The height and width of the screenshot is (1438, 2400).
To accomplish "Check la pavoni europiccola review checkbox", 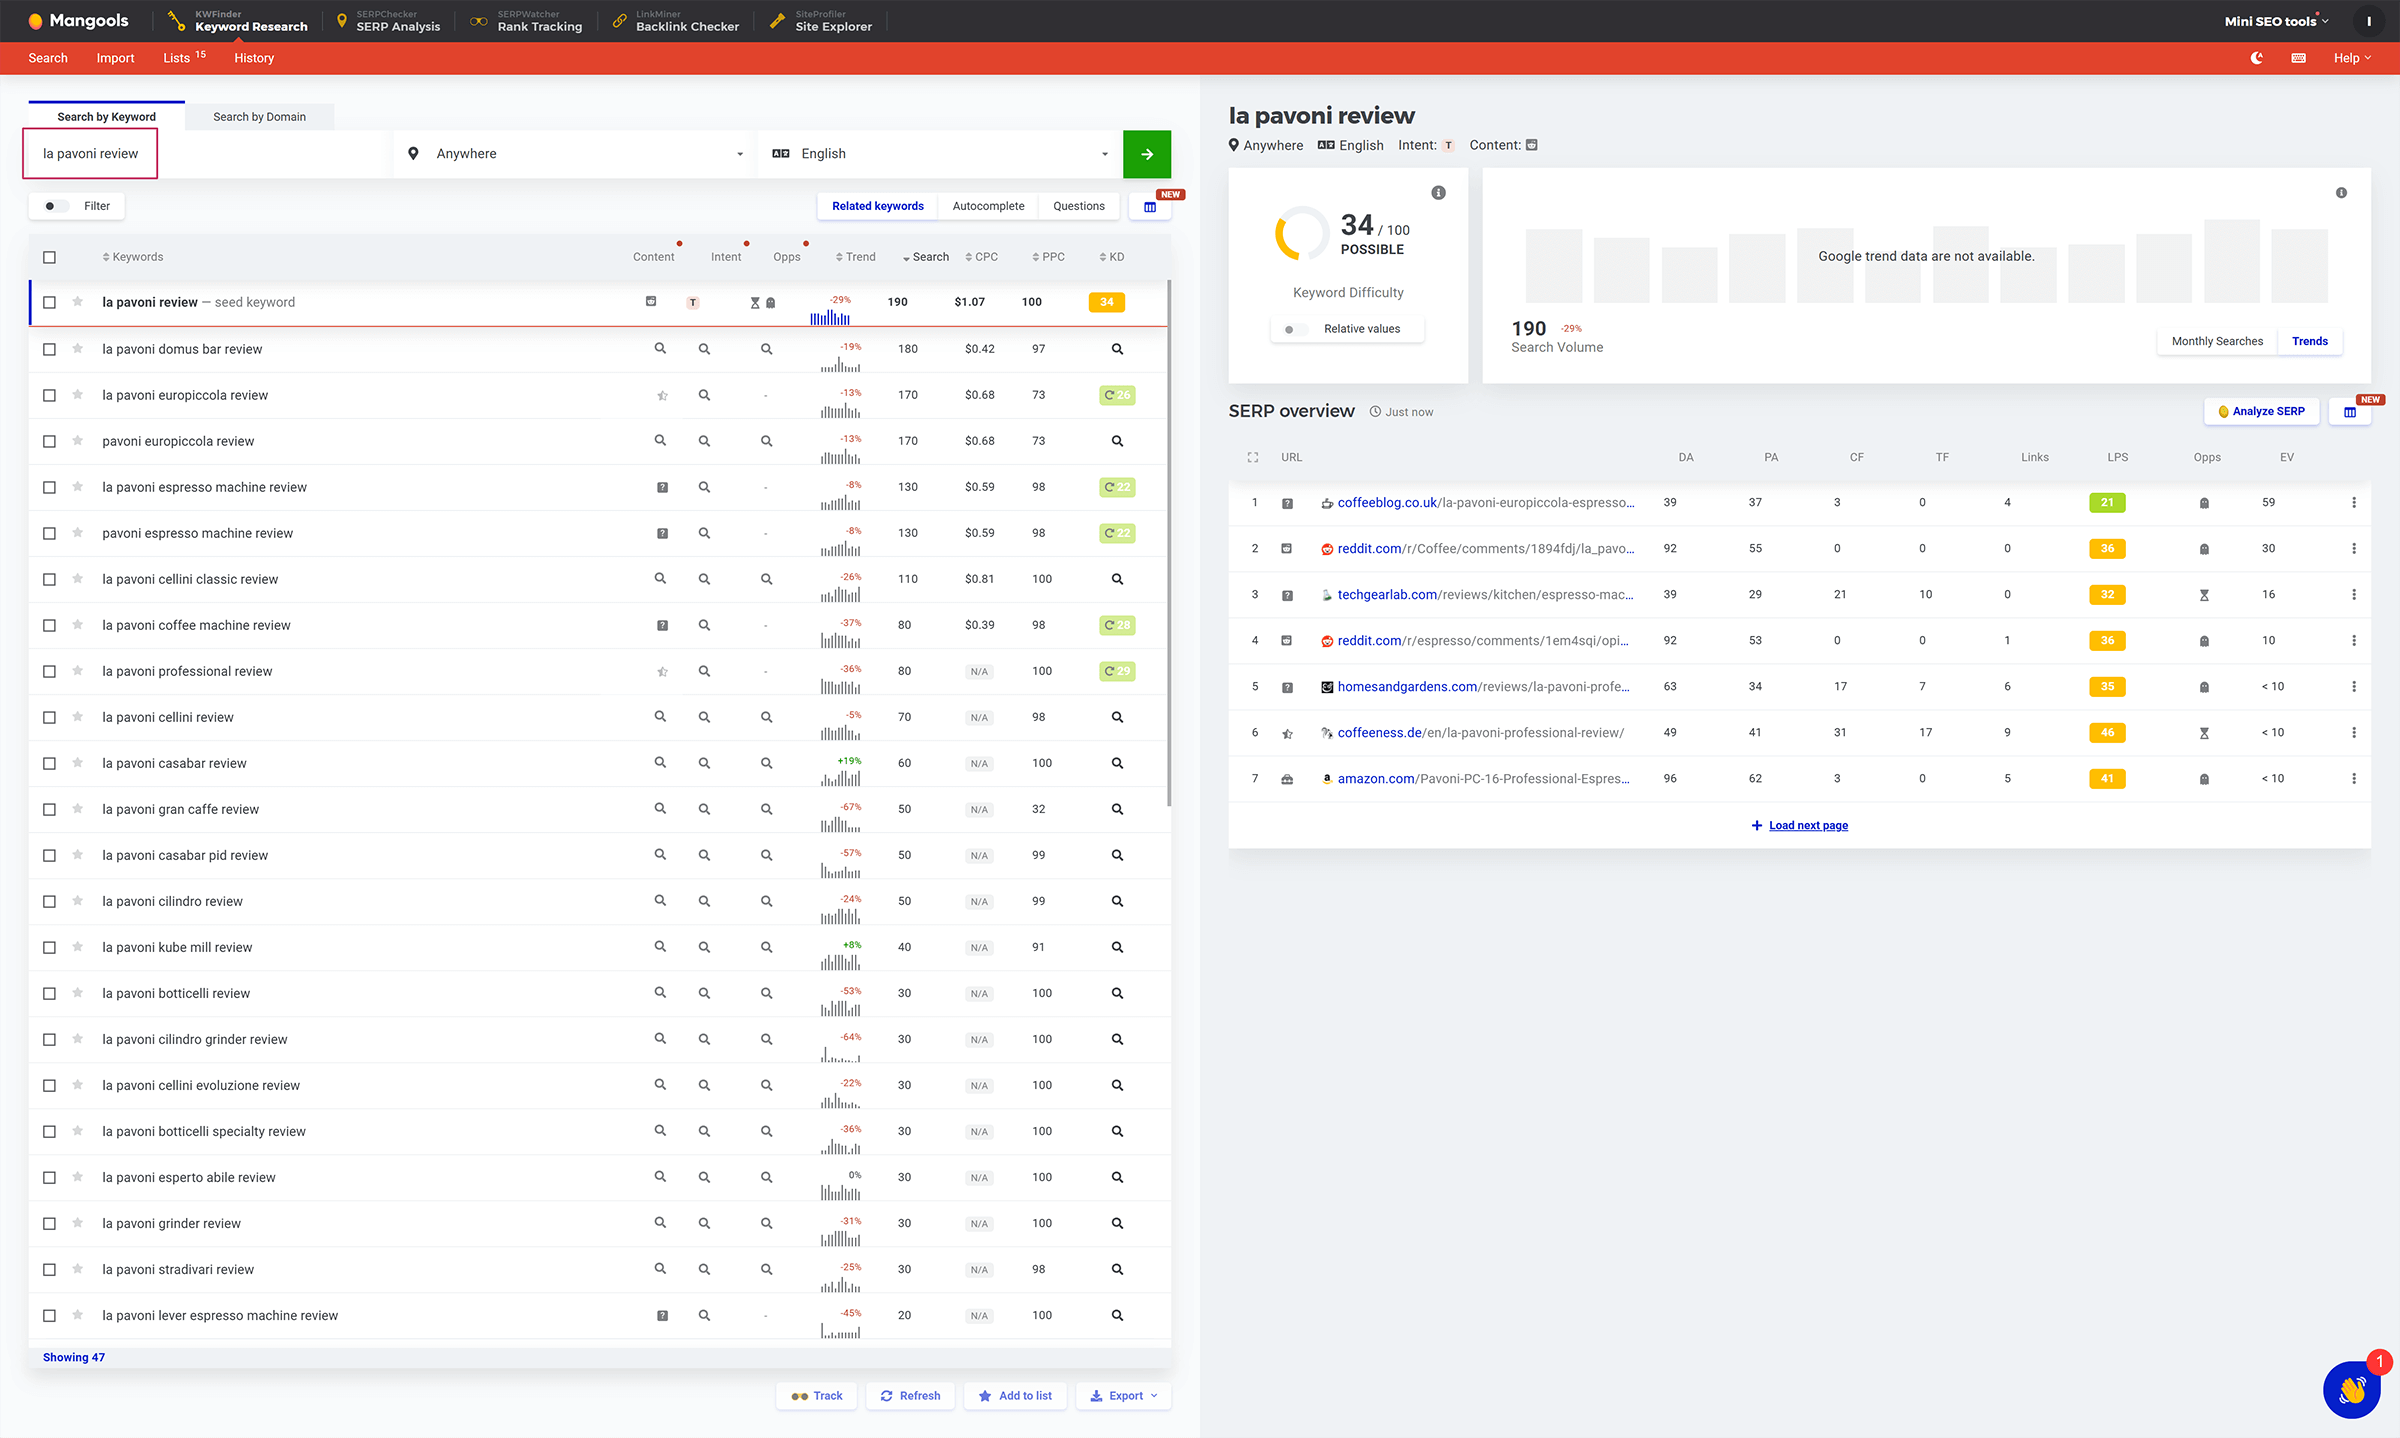I will [x=49, y=395].
